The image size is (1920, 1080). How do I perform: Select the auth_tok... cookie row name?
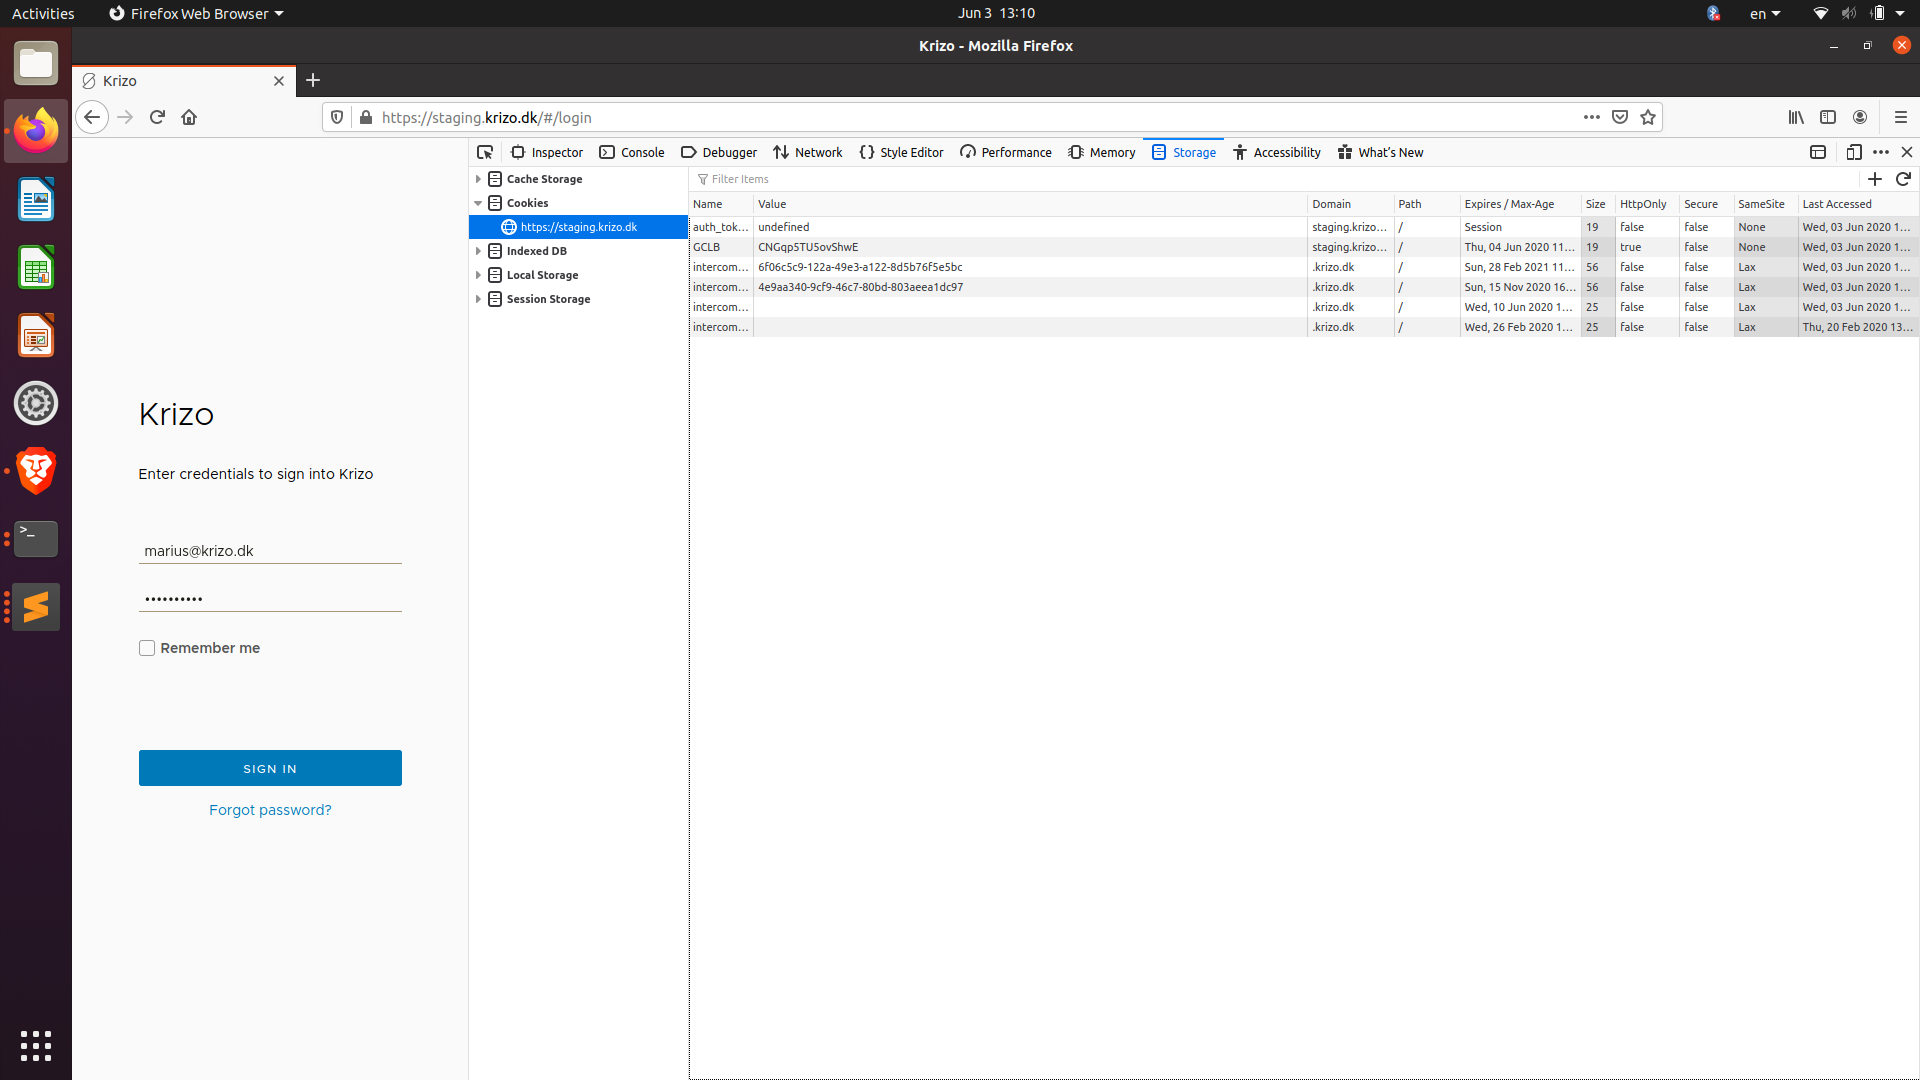(x=721, y=227)
